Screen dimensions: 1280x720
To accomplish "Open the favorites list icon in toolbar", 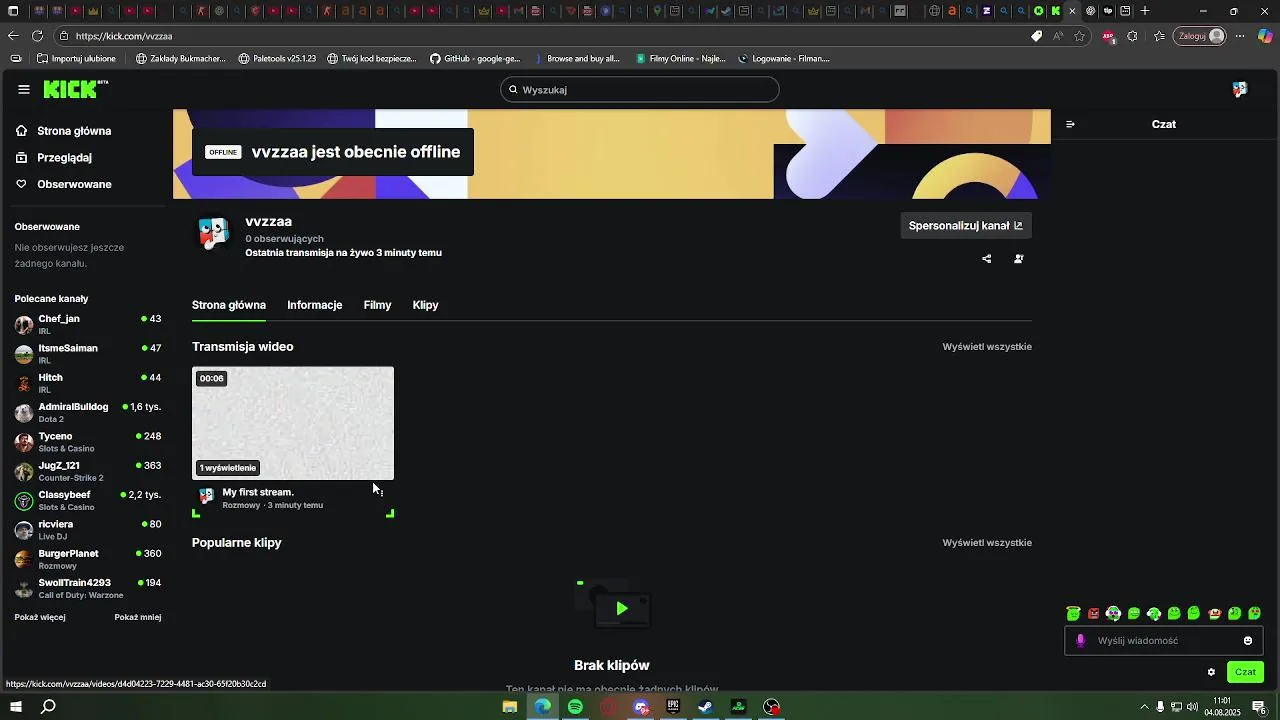I will tap(1159, 36).
